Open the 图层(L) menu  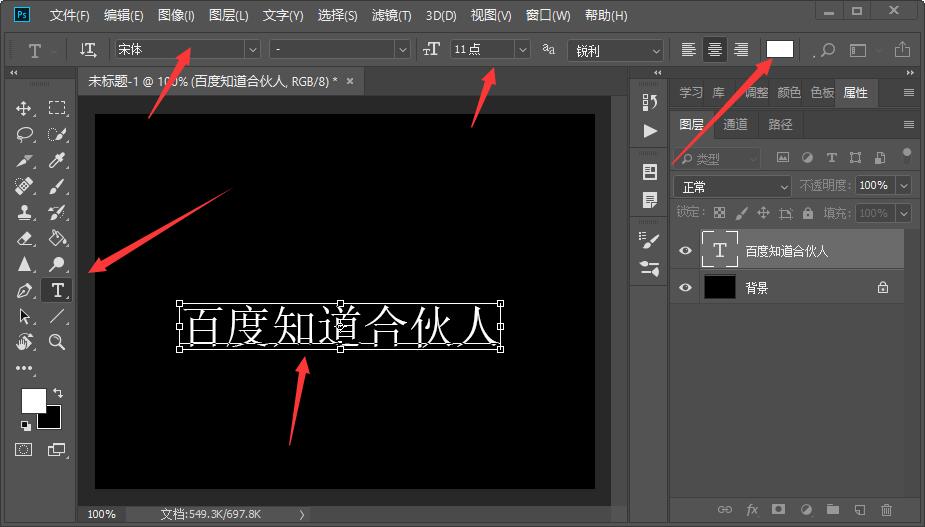click(x=228, y=15)
